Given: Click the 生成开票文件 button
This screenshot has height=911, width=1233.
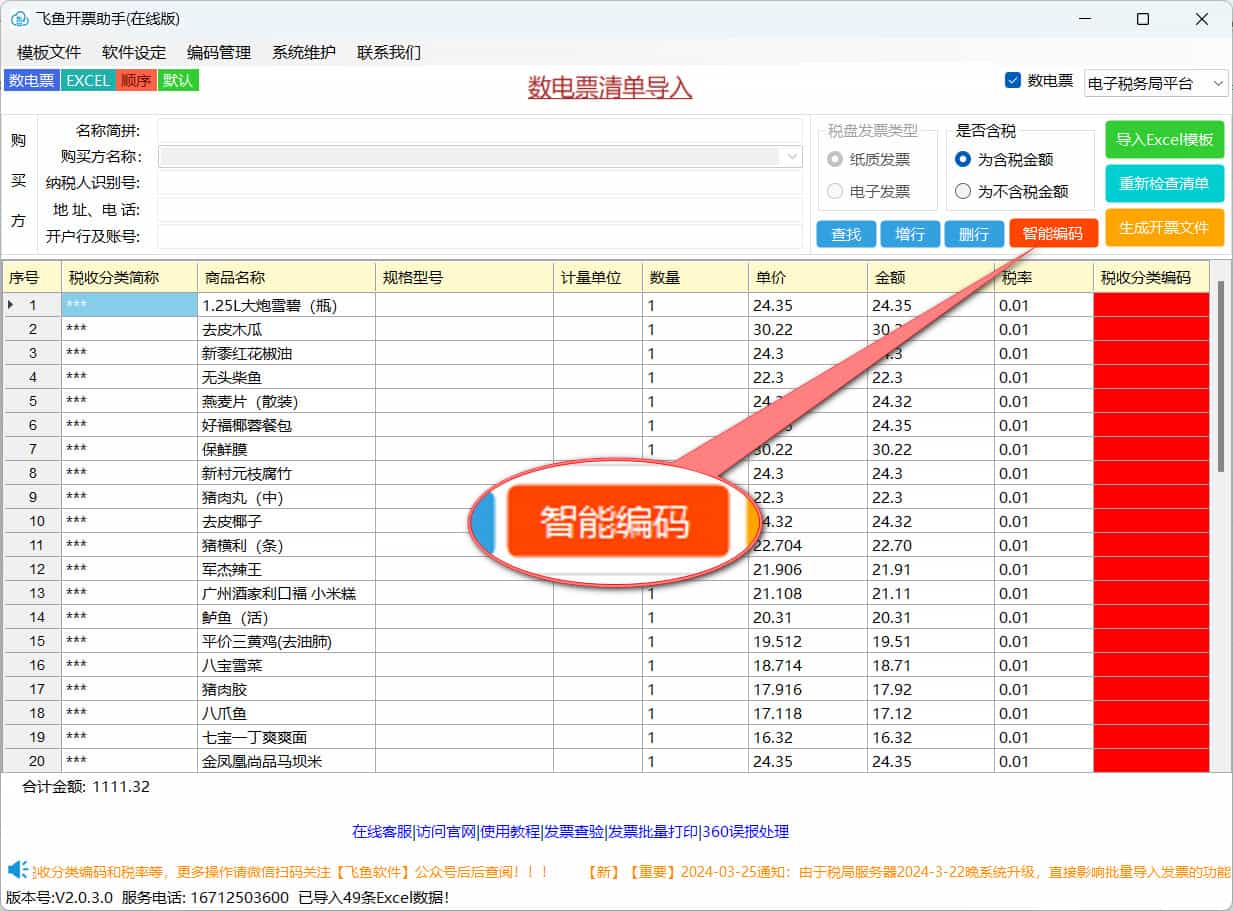Looking at the screenshot, I should point(1165,228).
